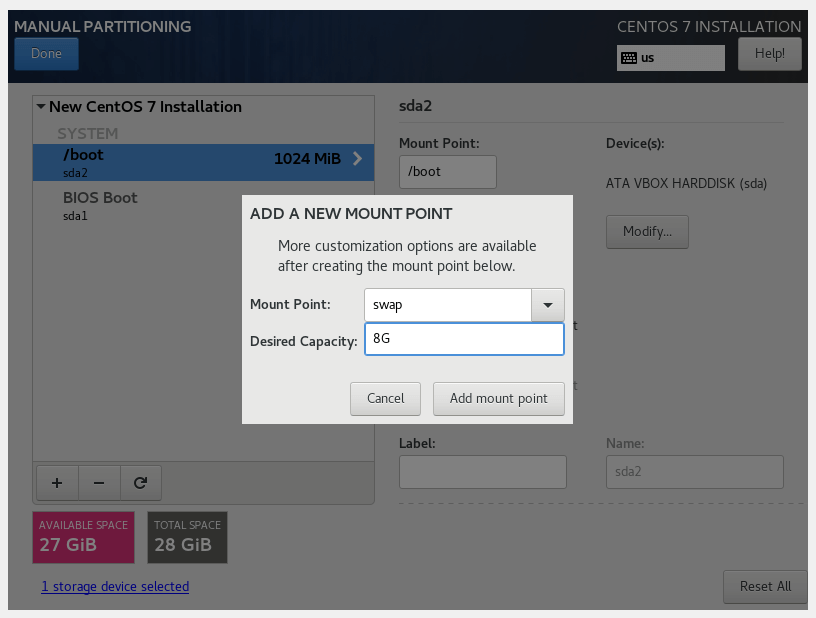Click the Modify... devices button
This screenshot has width=816, height=618.
[x=646, y=231]
